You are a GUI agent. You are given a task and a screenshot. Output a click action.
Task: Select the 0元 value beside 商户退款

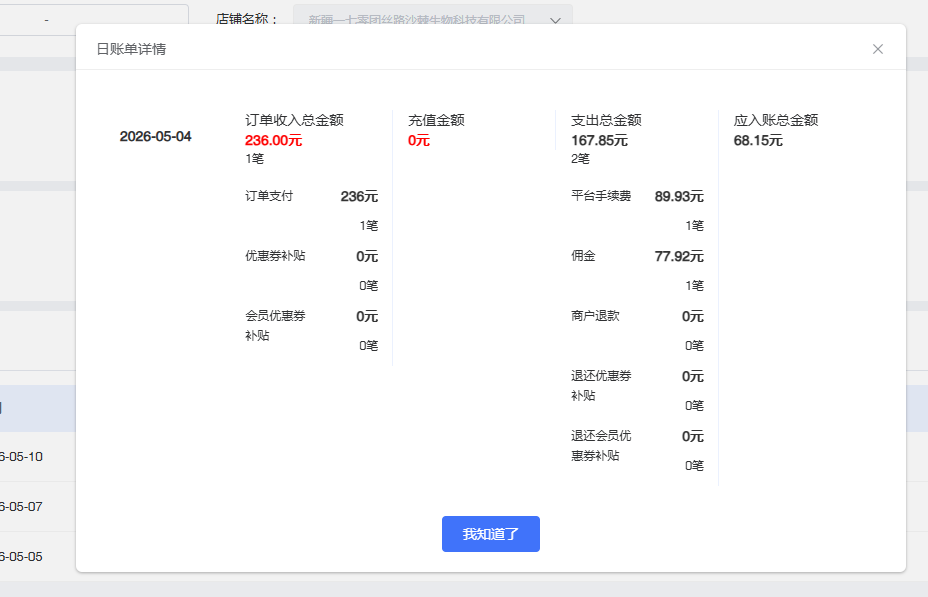pyautogui.click(x=692, y=317)
